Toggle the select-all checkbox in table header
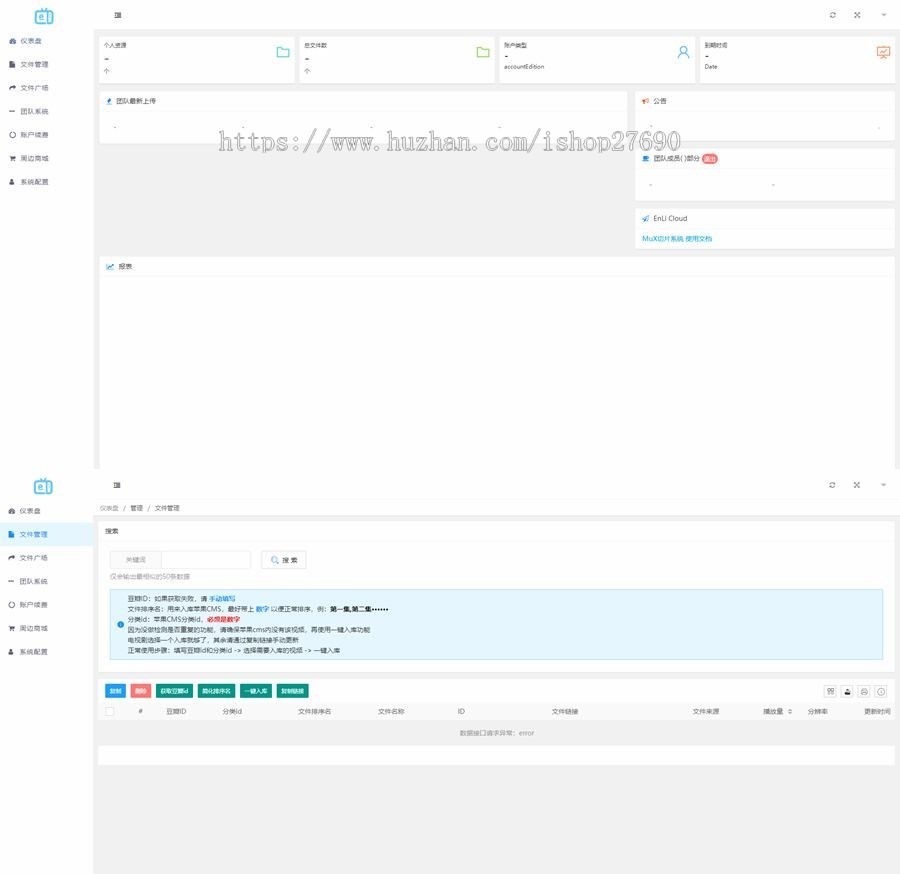Screen dimensions: 900x874 [110, 711]
